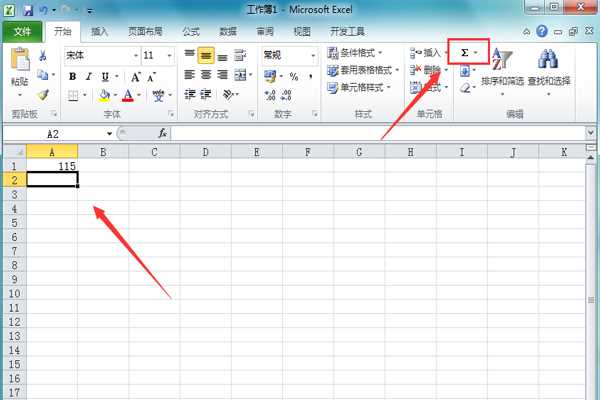Click 条件格式 (Conditional Formatting) button

point(361,53)
